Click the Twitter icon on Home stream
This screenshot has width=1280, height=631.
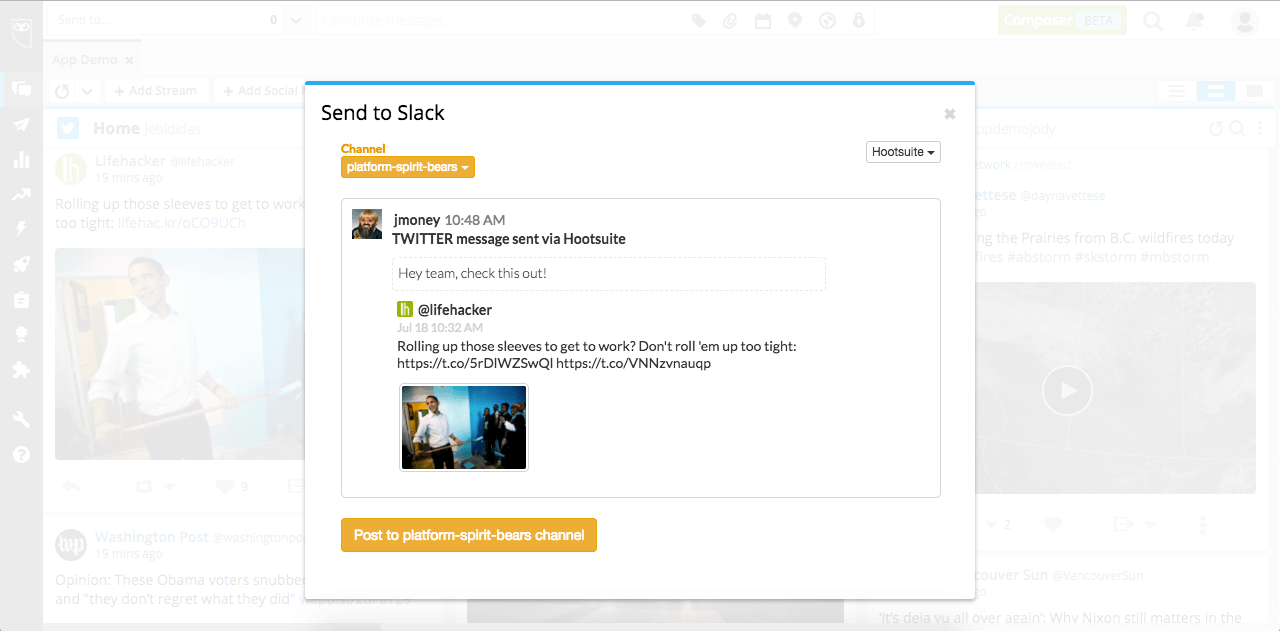pos(67,128)
